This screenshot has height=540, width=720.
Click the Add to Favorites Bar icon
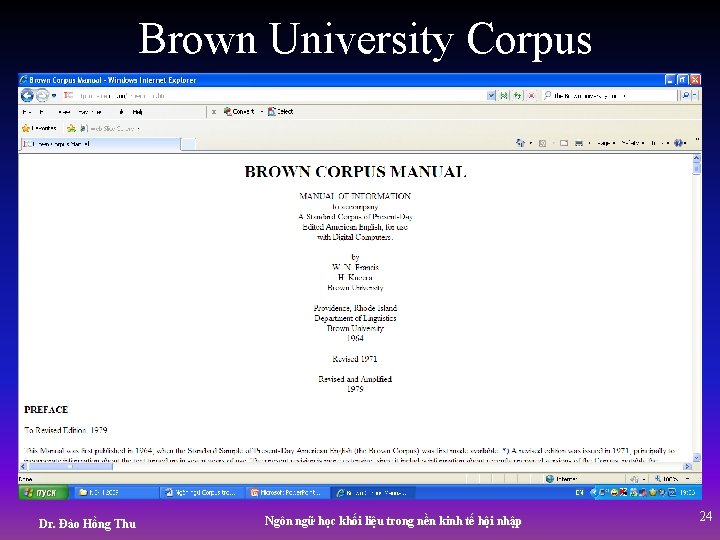point(71,128)
